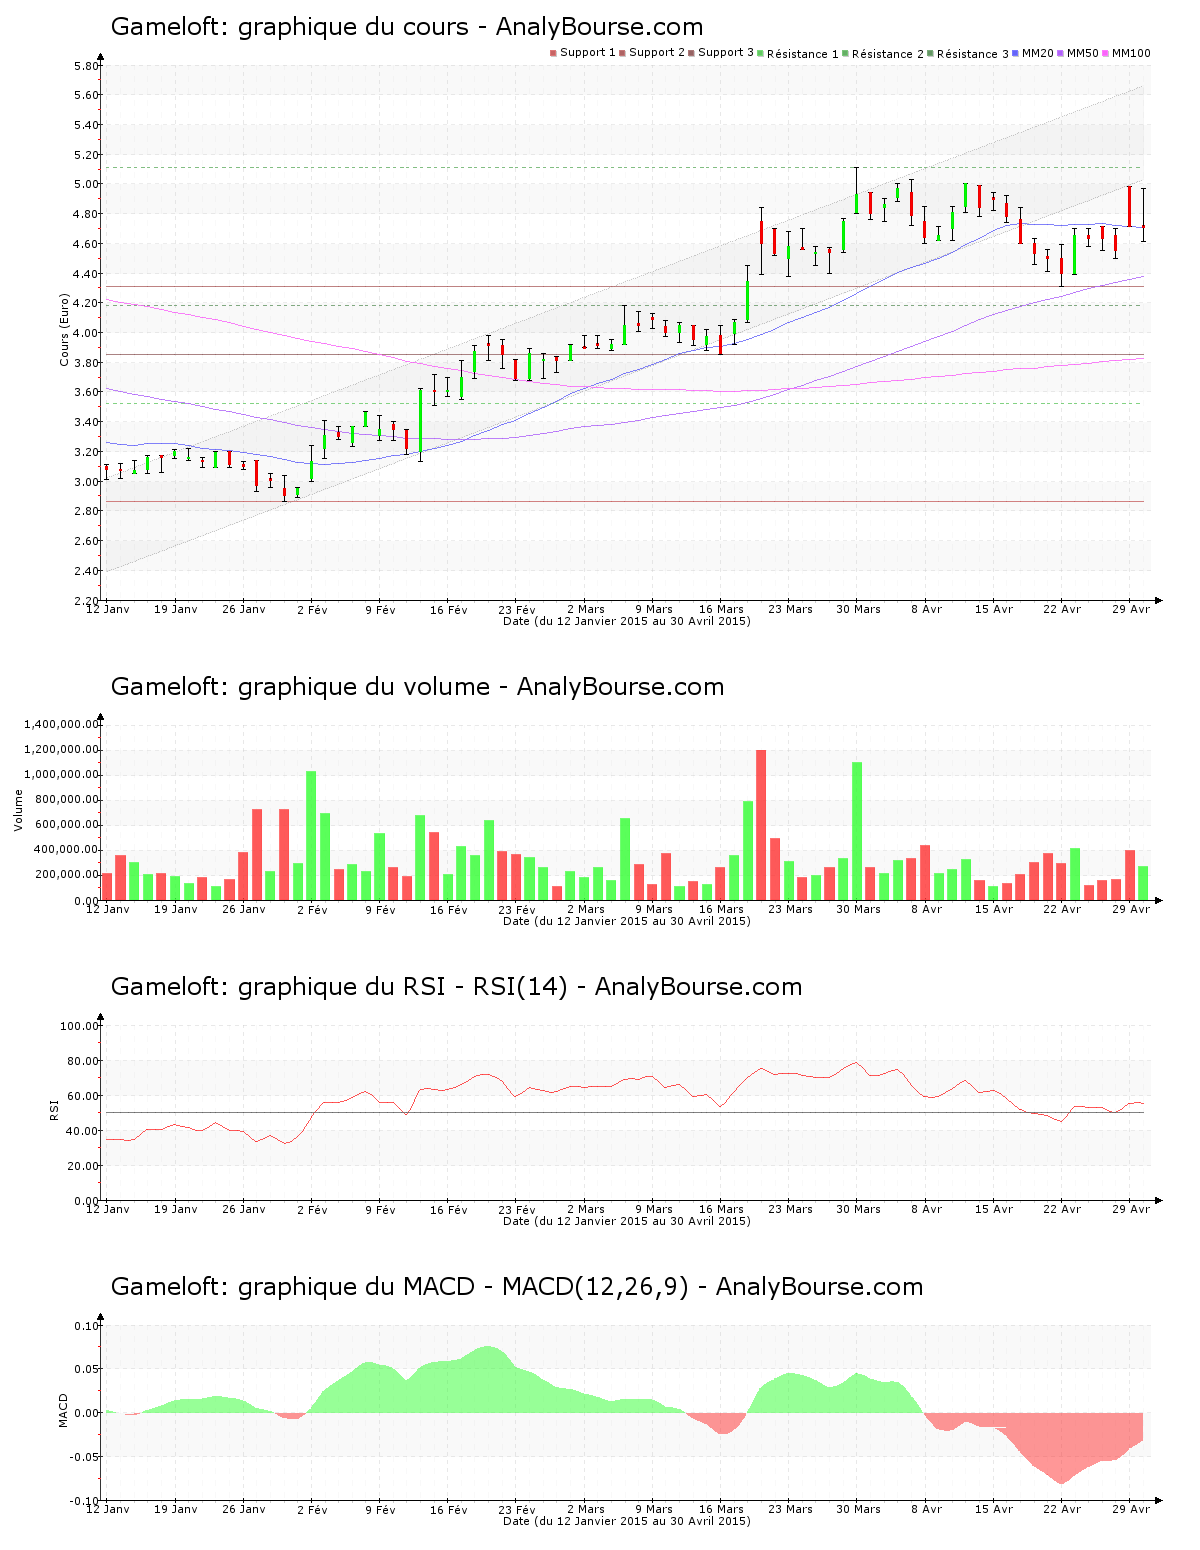Click the 100.00 value on the RSI axis

coord(80,1026)
